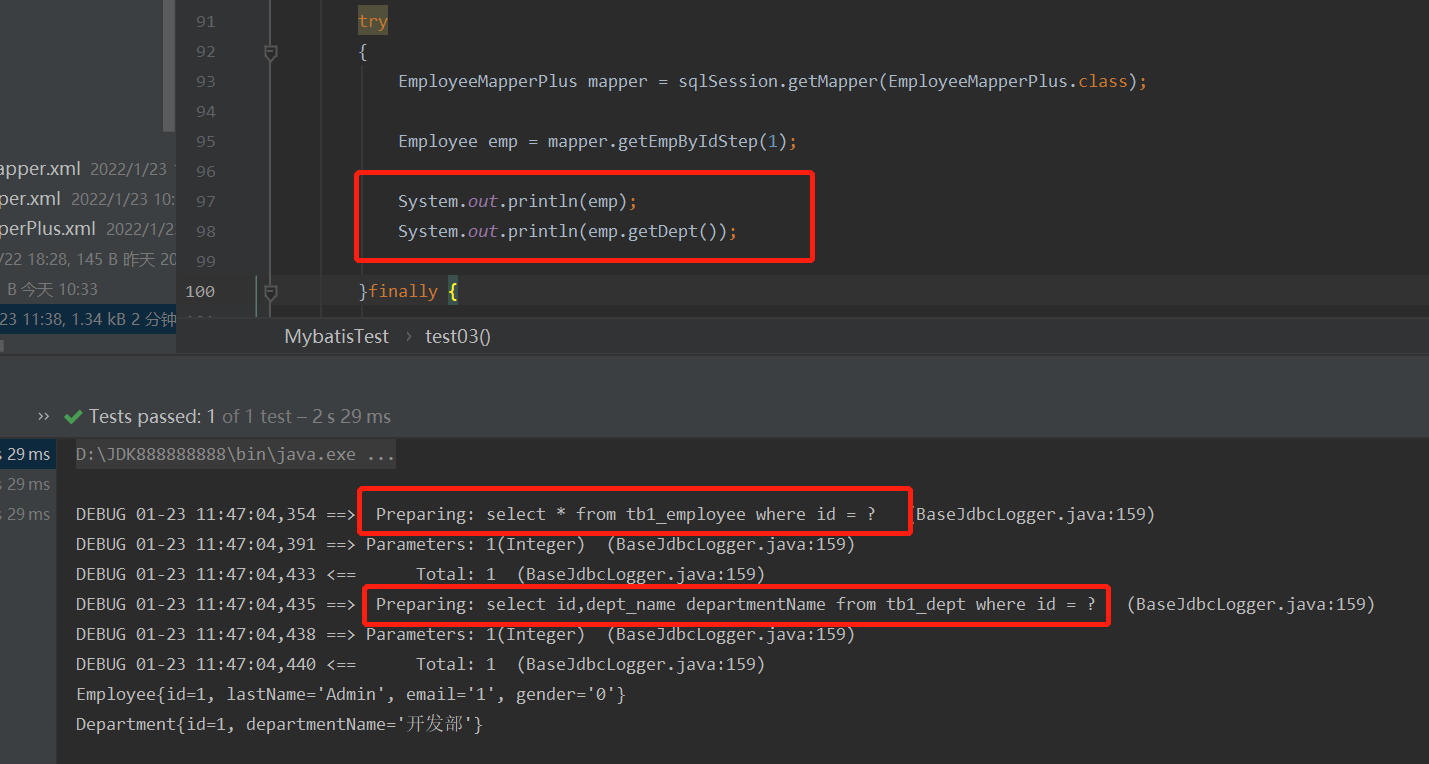Viewport: 1429px width, 764px height.
Task: Select the file row showing 145 B 昨天
Action: point(88,259)
